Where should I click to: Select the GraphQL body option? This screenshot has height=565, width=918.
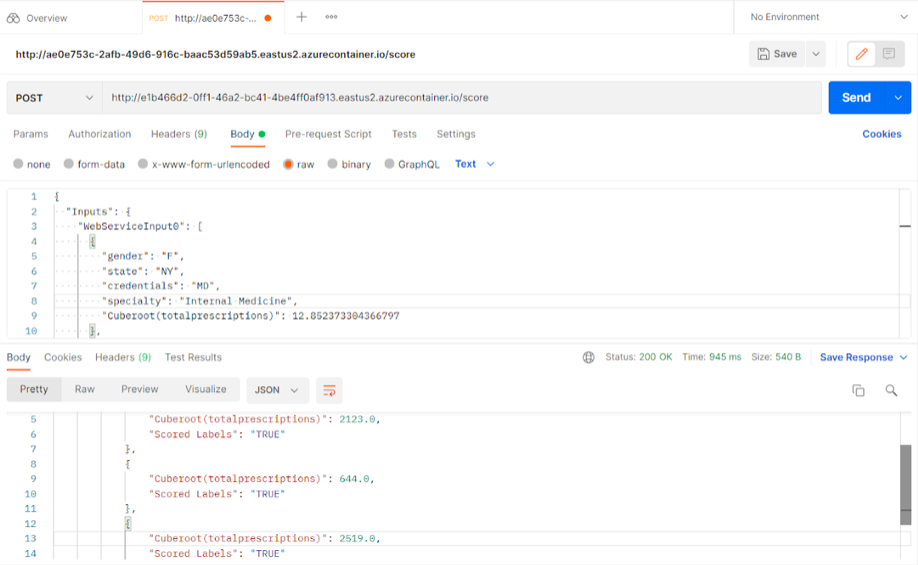click(412, 165)
